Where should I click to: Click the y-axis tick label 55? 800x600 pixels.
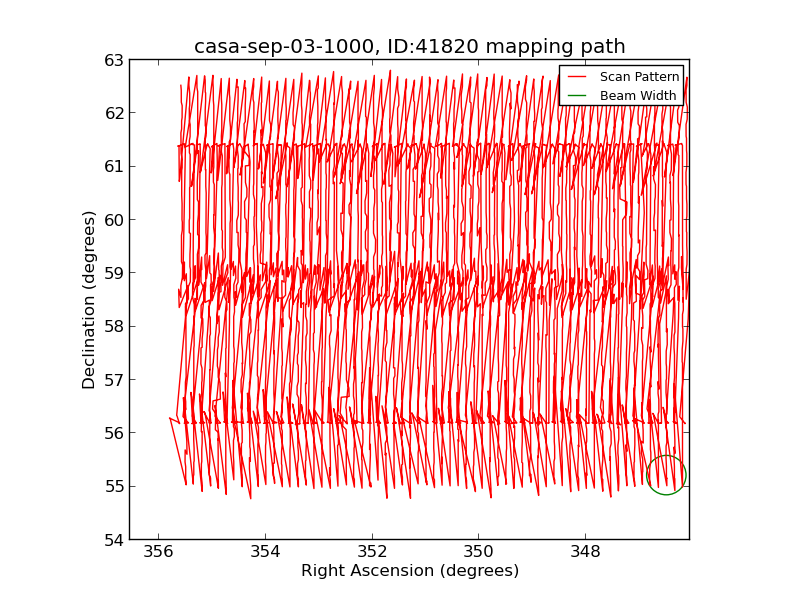[114, 486]
